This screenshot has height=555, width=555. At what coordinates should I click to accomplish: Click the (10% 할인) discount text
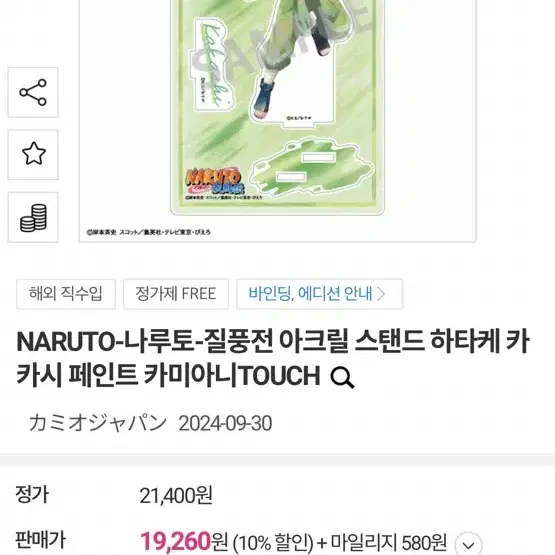click(x=273, y=542)
